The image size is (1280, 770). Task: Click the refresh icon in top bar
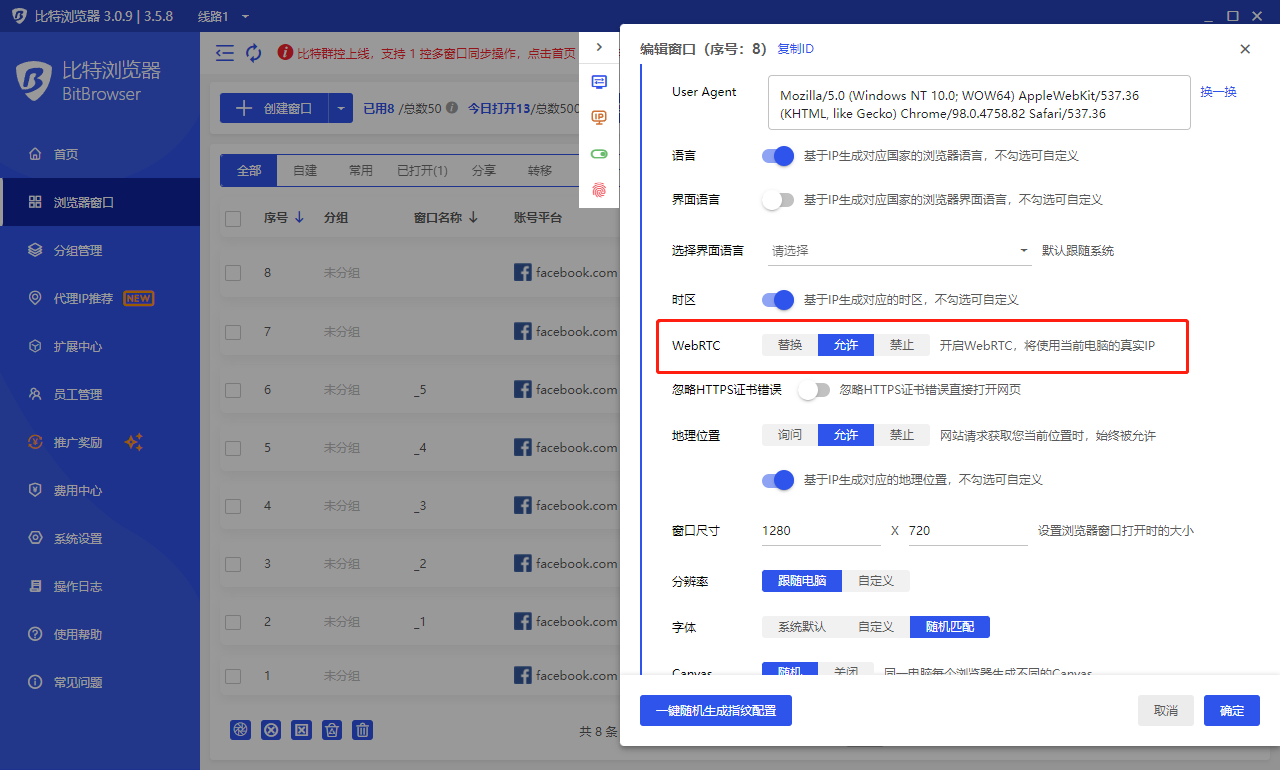click(x=254, y=53)
